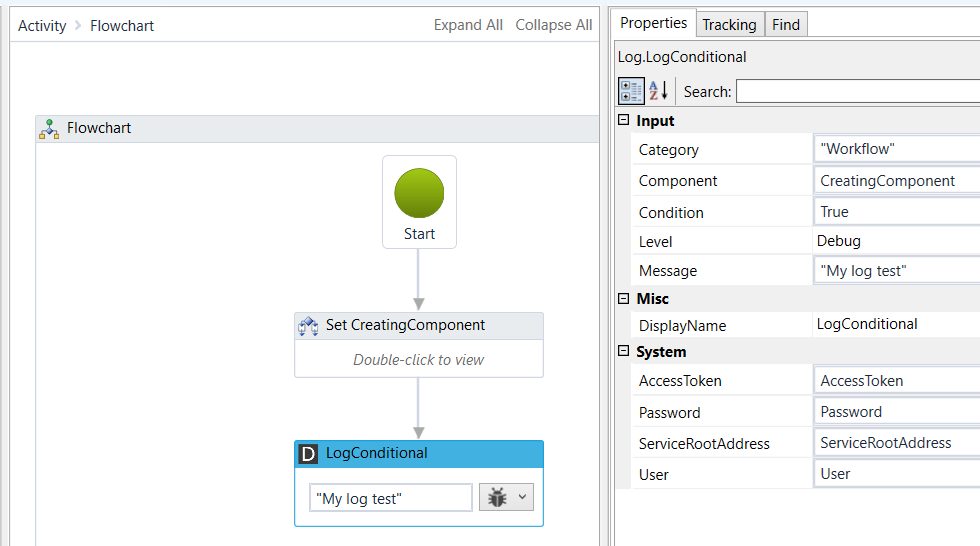Click the bug debug level icon
The height and width of the screenshot is (546, 980).
pyautogui.click(x=497, y=497)
